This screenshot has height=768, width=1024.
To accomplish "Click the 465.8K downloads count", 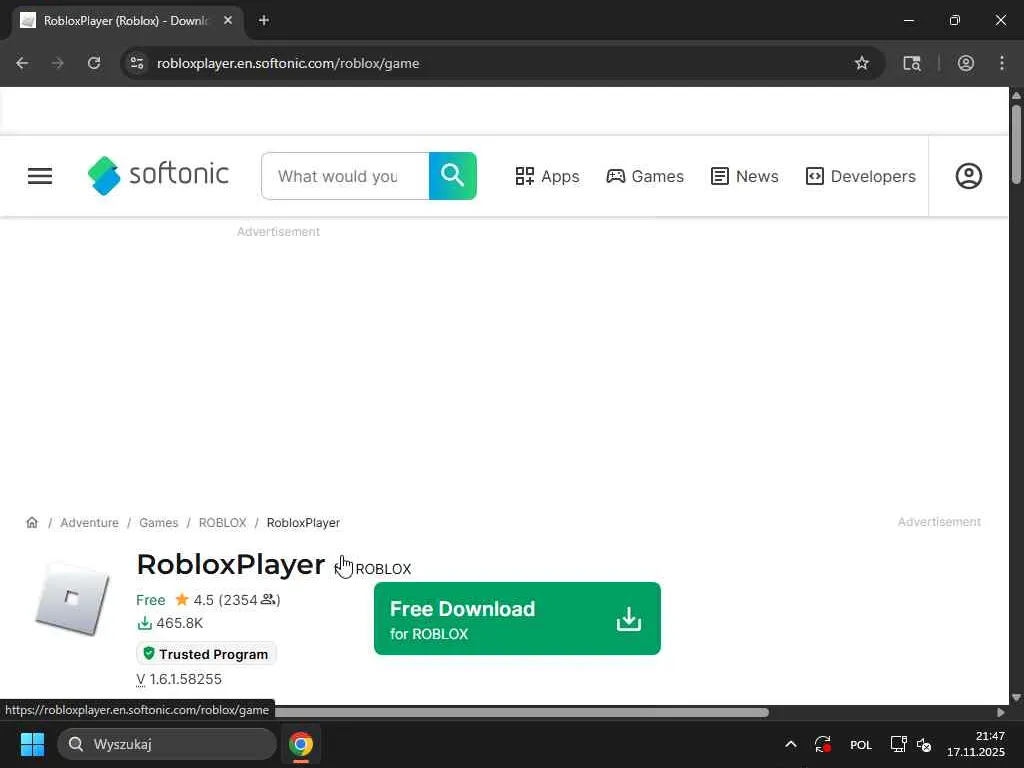I will pos(170,623).
